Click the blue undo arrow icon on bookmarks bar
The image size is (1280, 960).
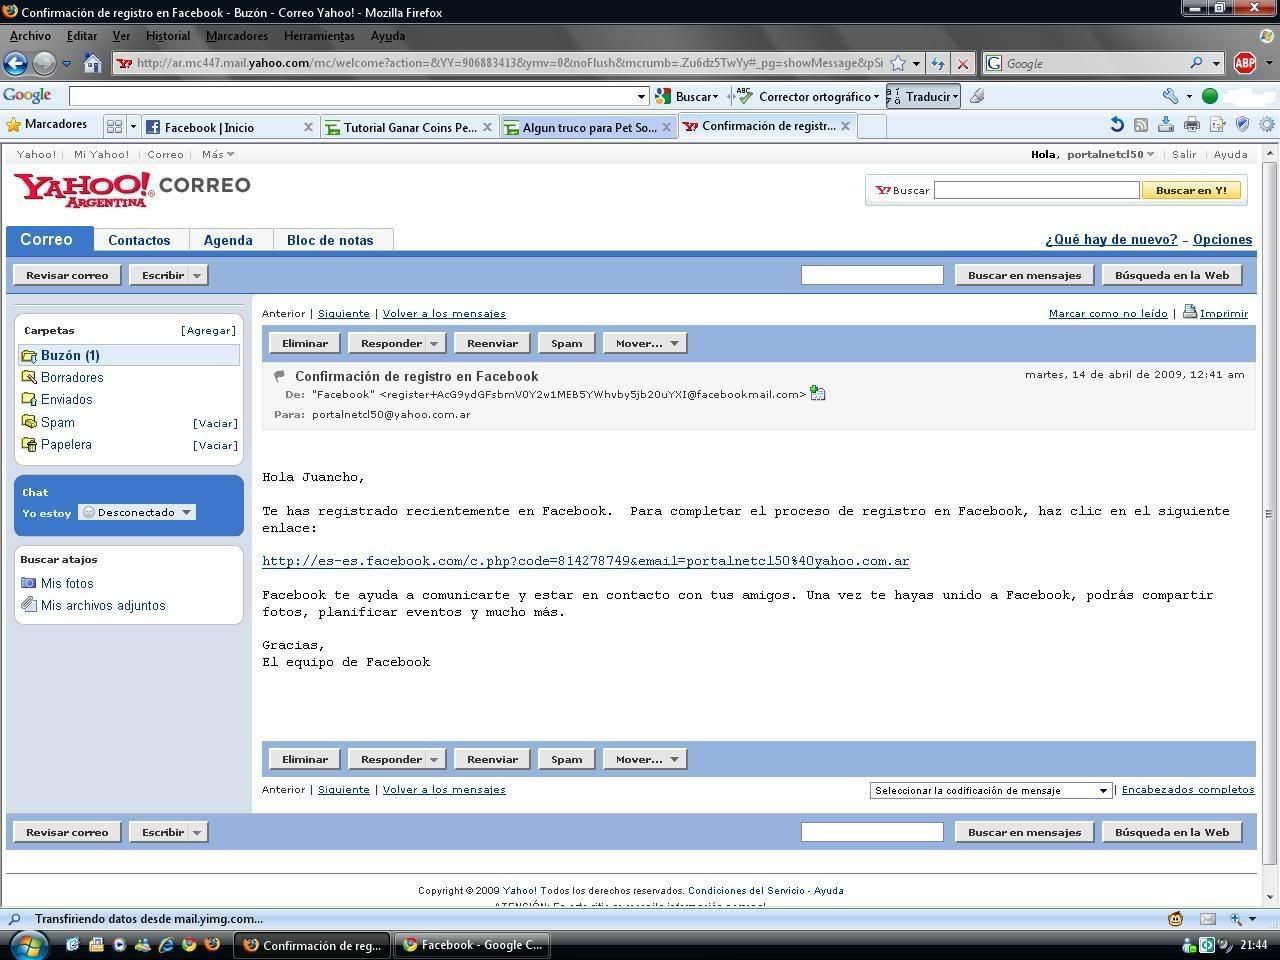(1117, 125)
